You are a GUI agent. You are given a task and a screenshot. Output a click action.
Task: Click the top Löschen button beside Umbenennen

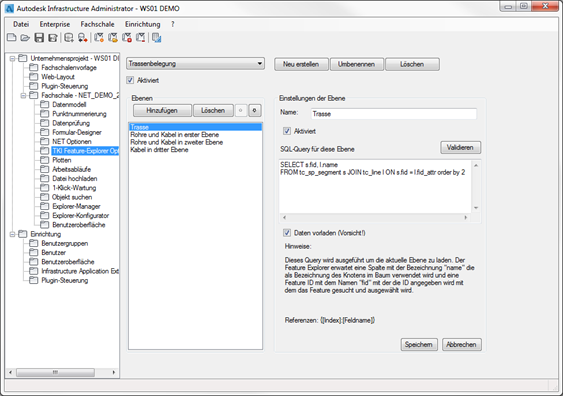(x=412, y=64)
